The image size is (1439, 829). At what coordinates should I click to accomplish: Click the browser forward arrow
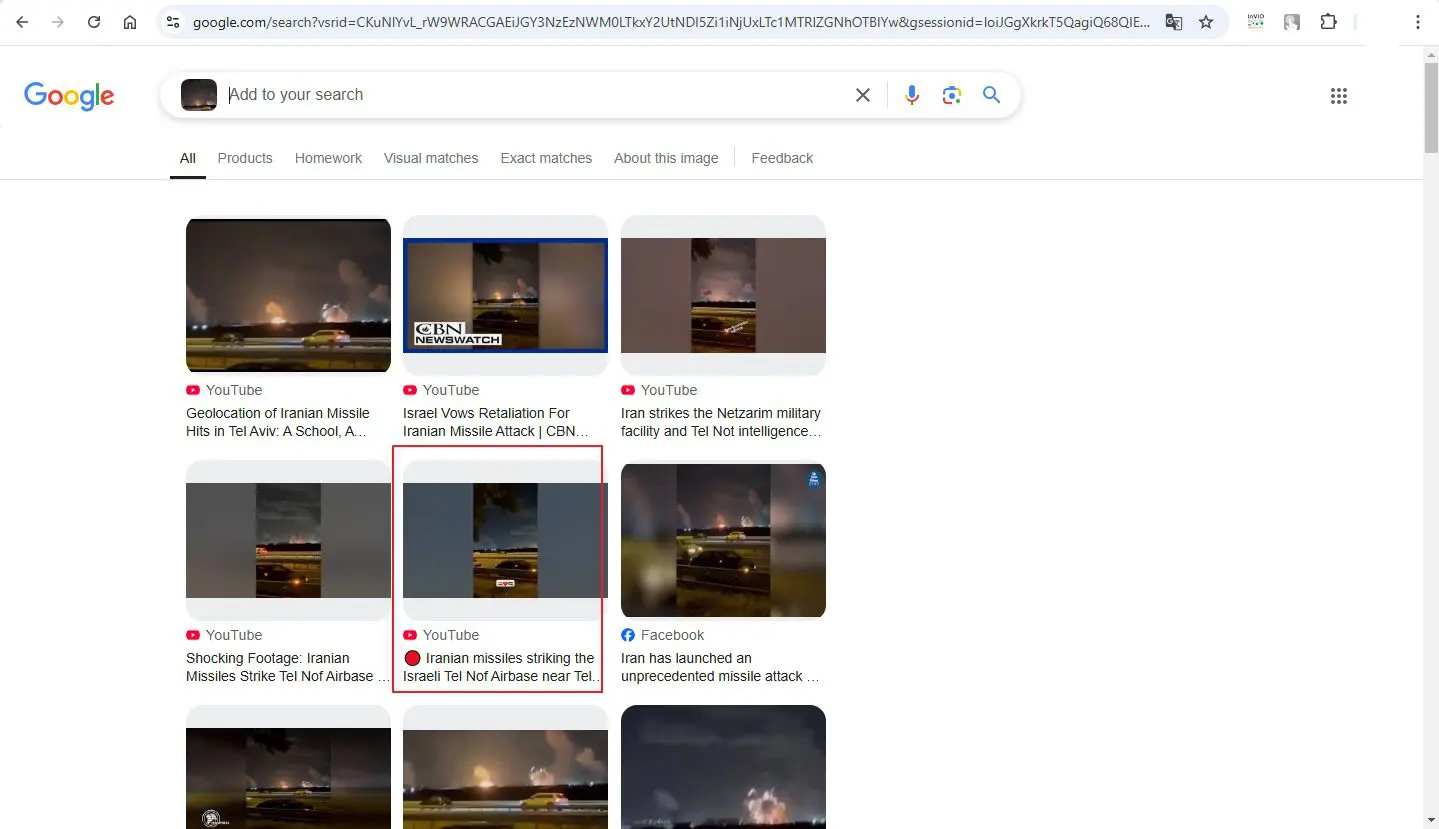[58, 22]
